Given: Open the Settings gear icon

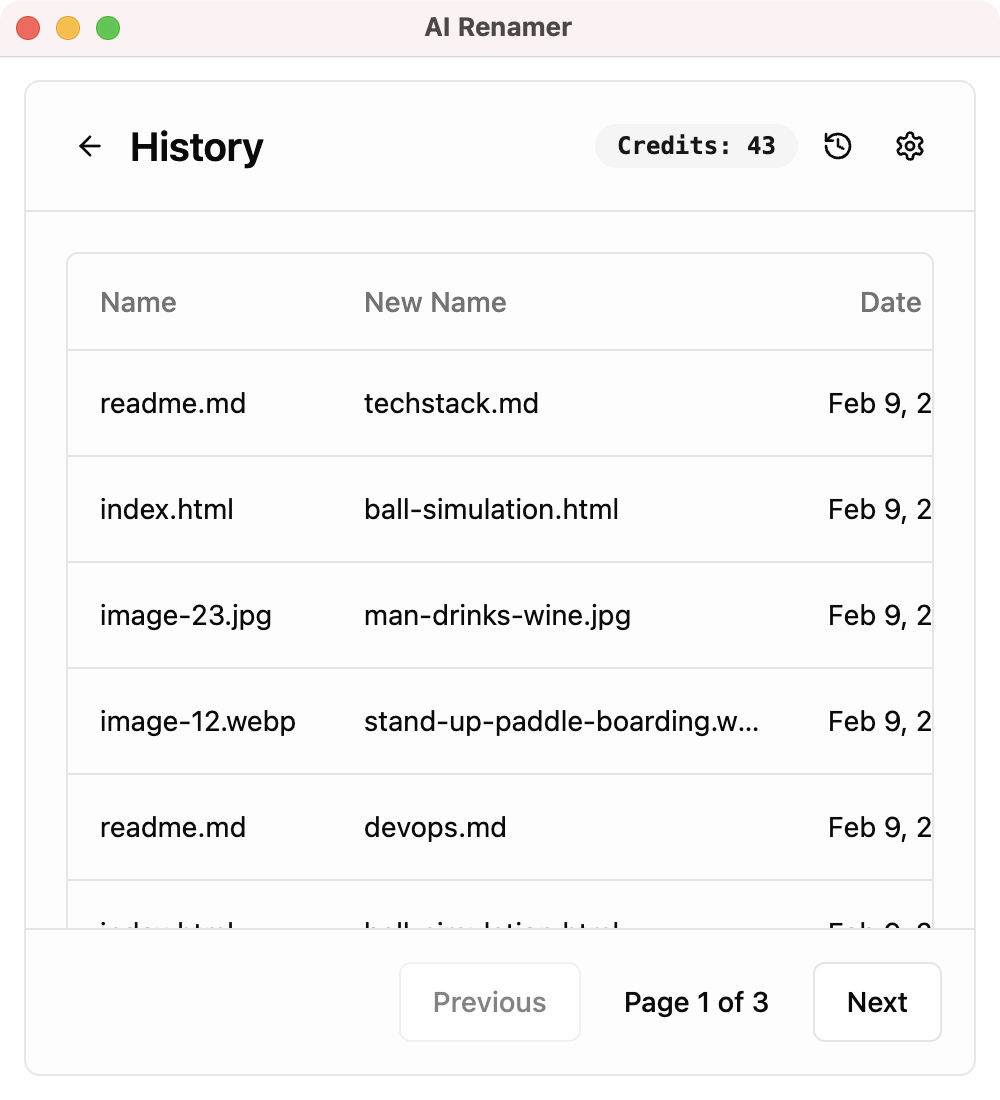Looking at the screenshot, I should tap(909, 146).
